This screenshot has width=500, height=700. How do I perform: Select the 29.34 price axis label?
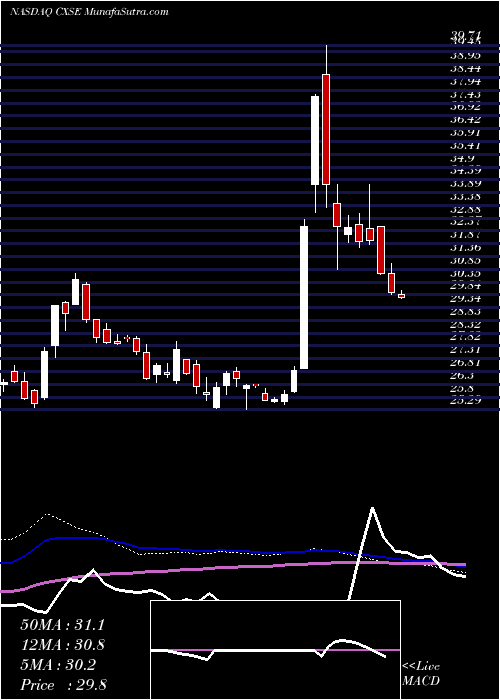466,299
